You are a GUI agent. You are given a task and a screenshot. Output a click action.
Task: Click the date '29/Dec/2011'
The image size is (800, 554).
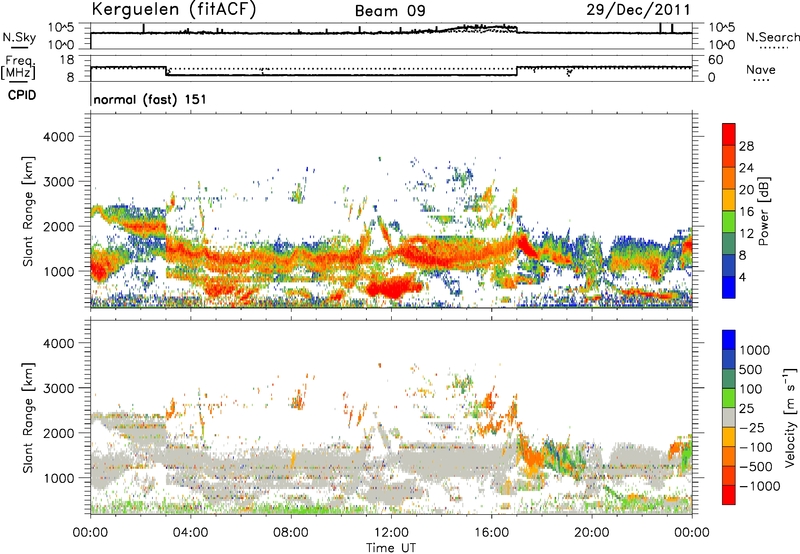638,9
